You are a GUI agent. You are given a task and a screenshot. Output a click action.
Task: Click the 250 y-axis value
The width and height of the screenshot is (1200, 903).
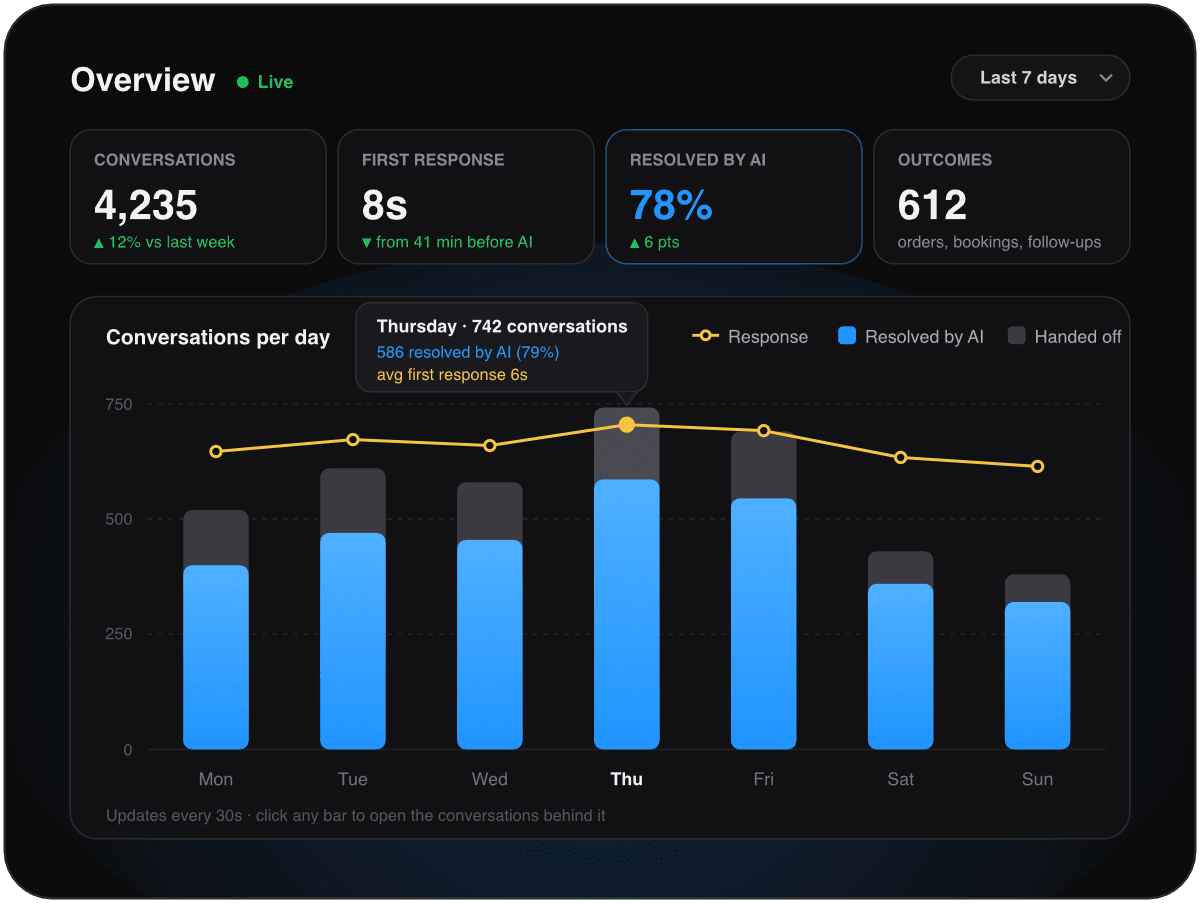pyautogui.click(x=118, y=634)
